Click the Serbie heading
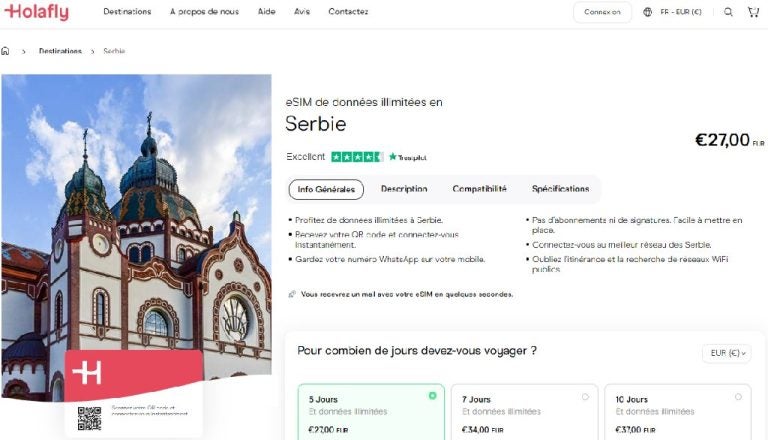Viewport: 768px width, 440px height. tap(315, 124)
